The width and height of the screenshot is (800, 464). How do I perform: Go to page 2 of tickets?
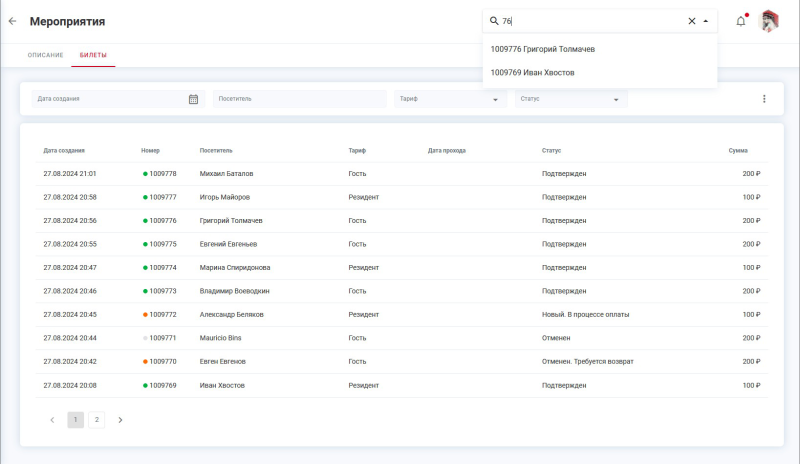coord(97,420)
